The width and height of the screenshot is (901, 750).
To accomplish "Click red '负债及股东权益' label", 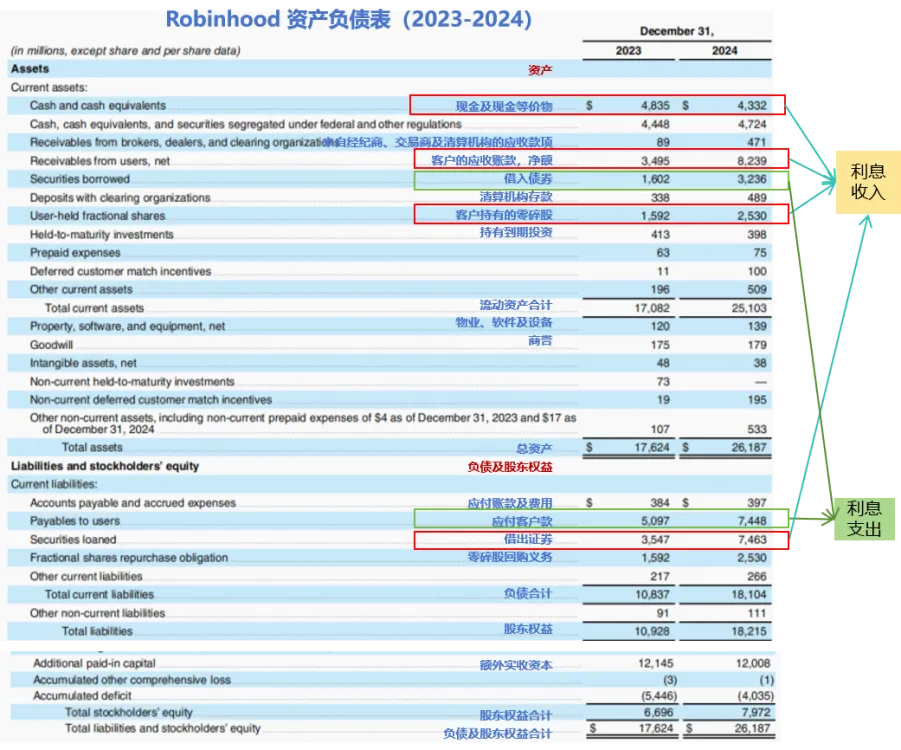I will [x=510, y=467].
